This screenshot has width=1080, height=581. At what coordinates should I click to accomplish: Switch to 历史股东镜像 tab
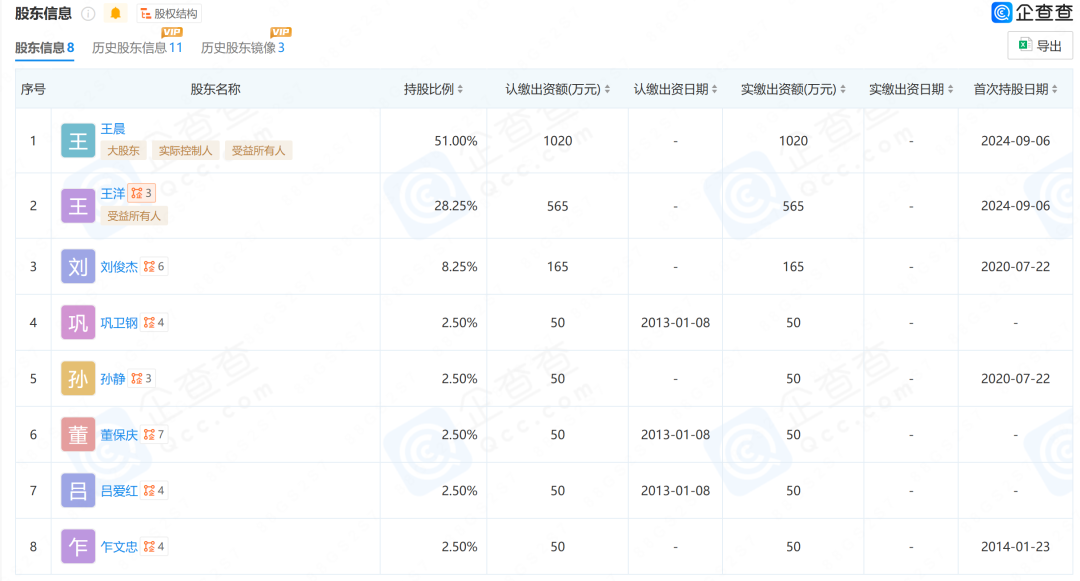(243, 48)
